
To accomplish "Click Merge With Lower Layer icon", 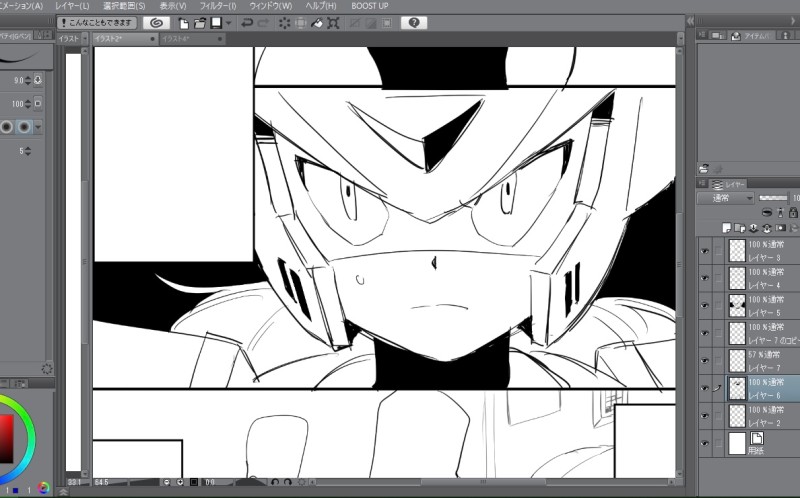I will tap(766, 228).
